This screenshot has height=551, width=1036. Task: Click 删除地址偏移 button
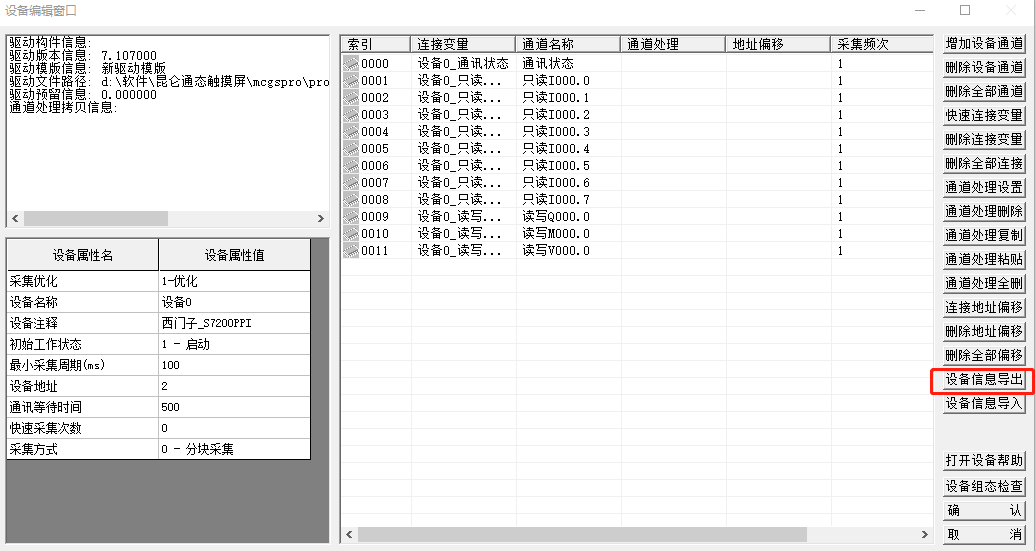coord(984,331)
